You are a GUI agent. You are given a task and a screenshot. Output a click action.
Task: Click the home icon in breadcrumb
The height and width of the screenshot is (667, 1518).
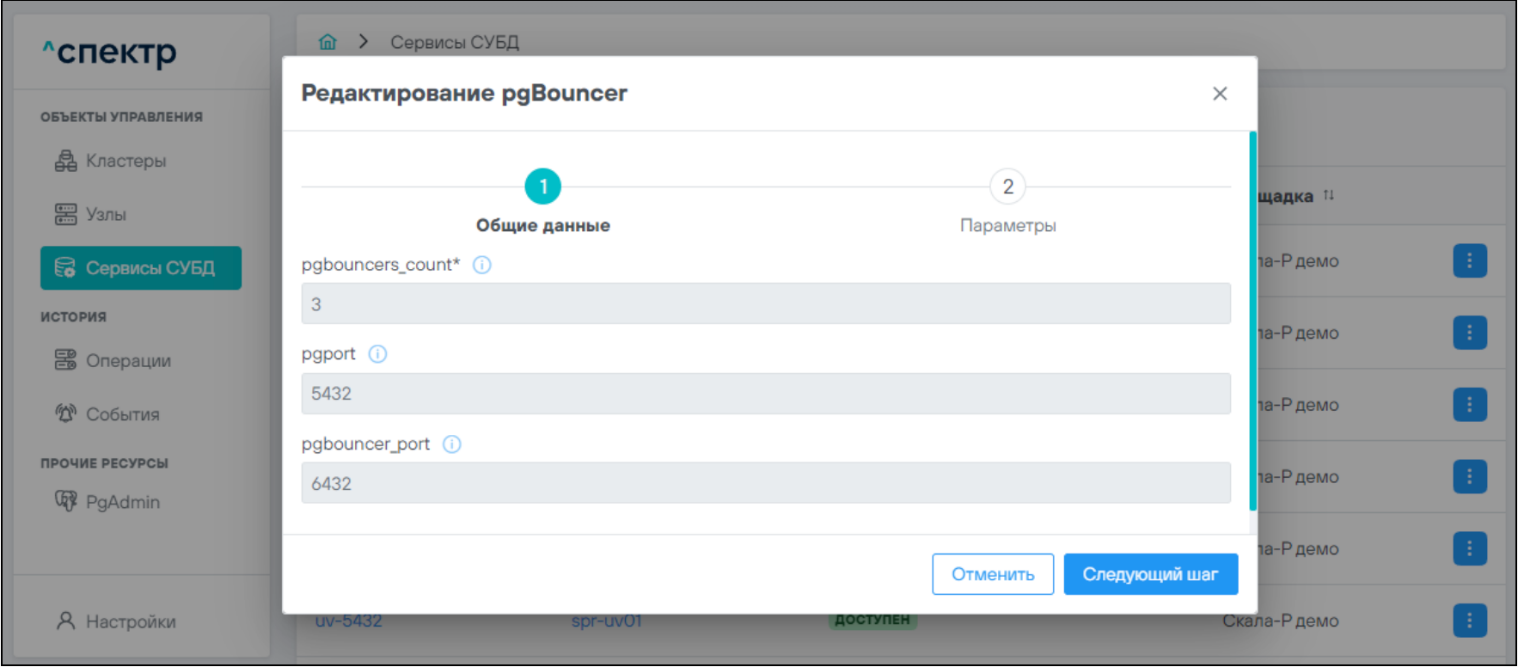point(327,42)
